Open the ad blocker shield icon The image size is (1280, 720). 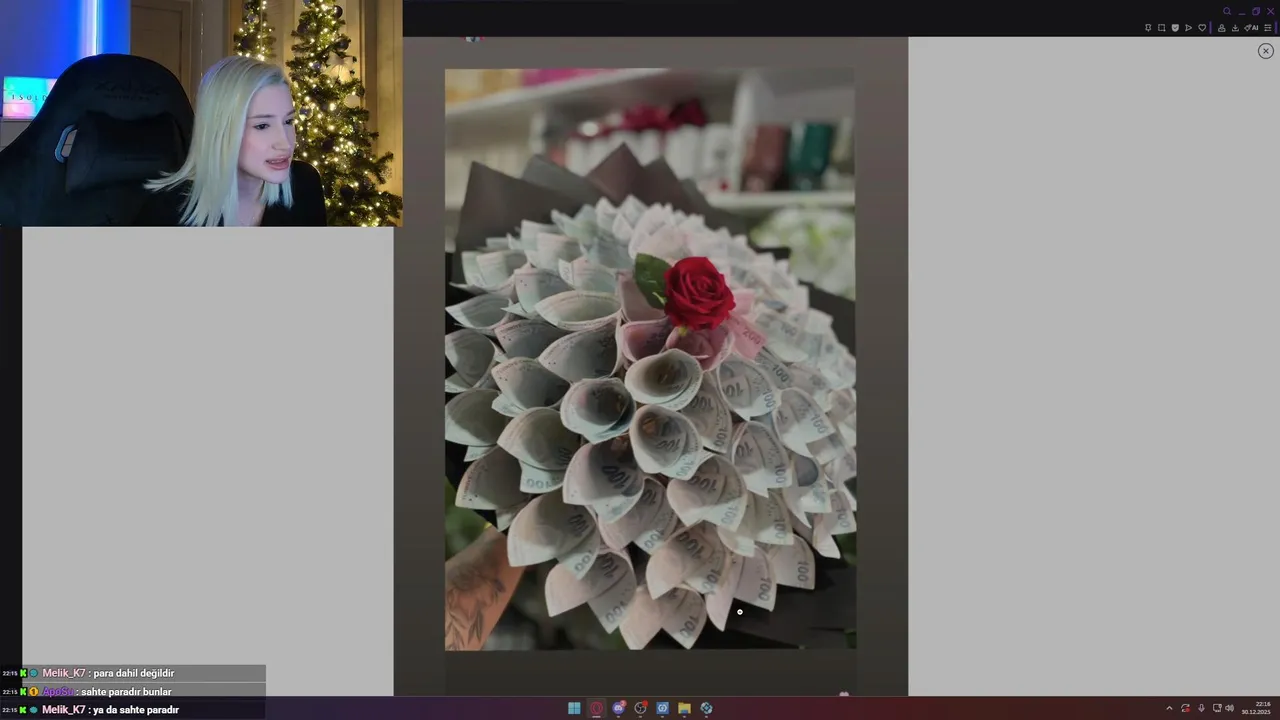tap(1175, 28)
